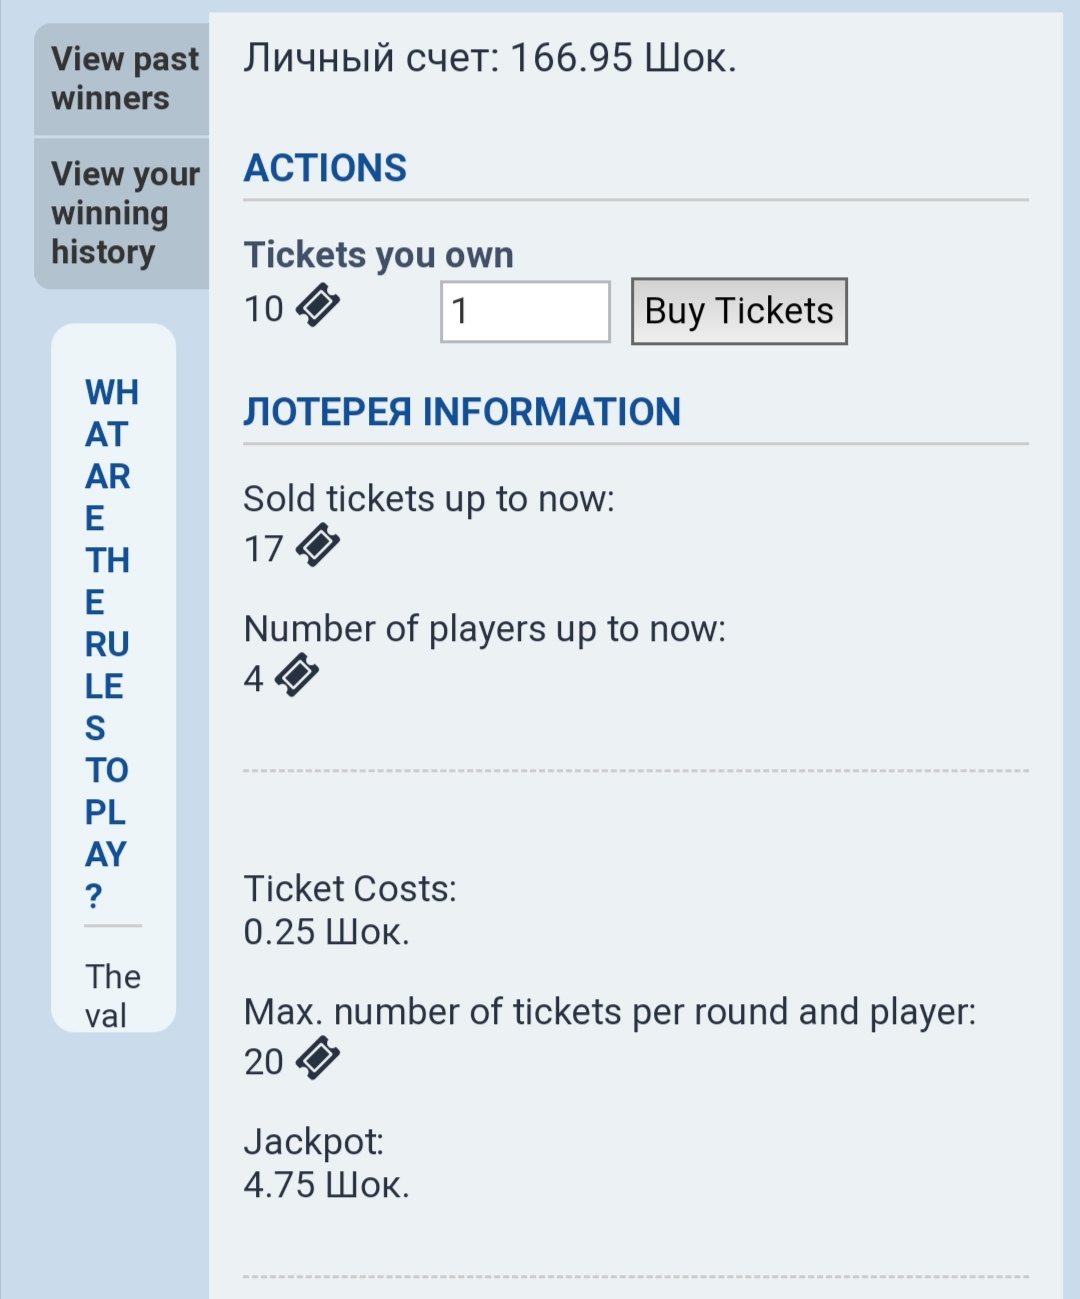
Task: Click the 'Max. number of tickets per round' label
Action: (609, 1012)
